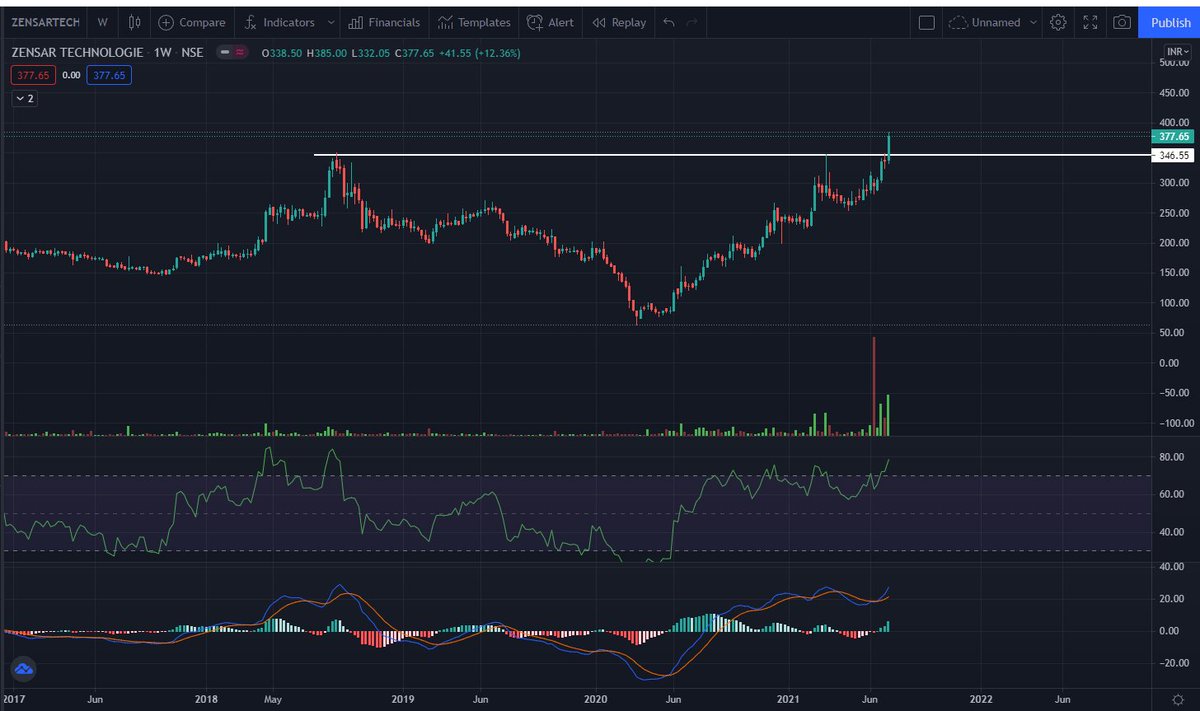Open the candlestick chart style selector
The width and height of the screenshot is (1200, 711).
(132, 22)
